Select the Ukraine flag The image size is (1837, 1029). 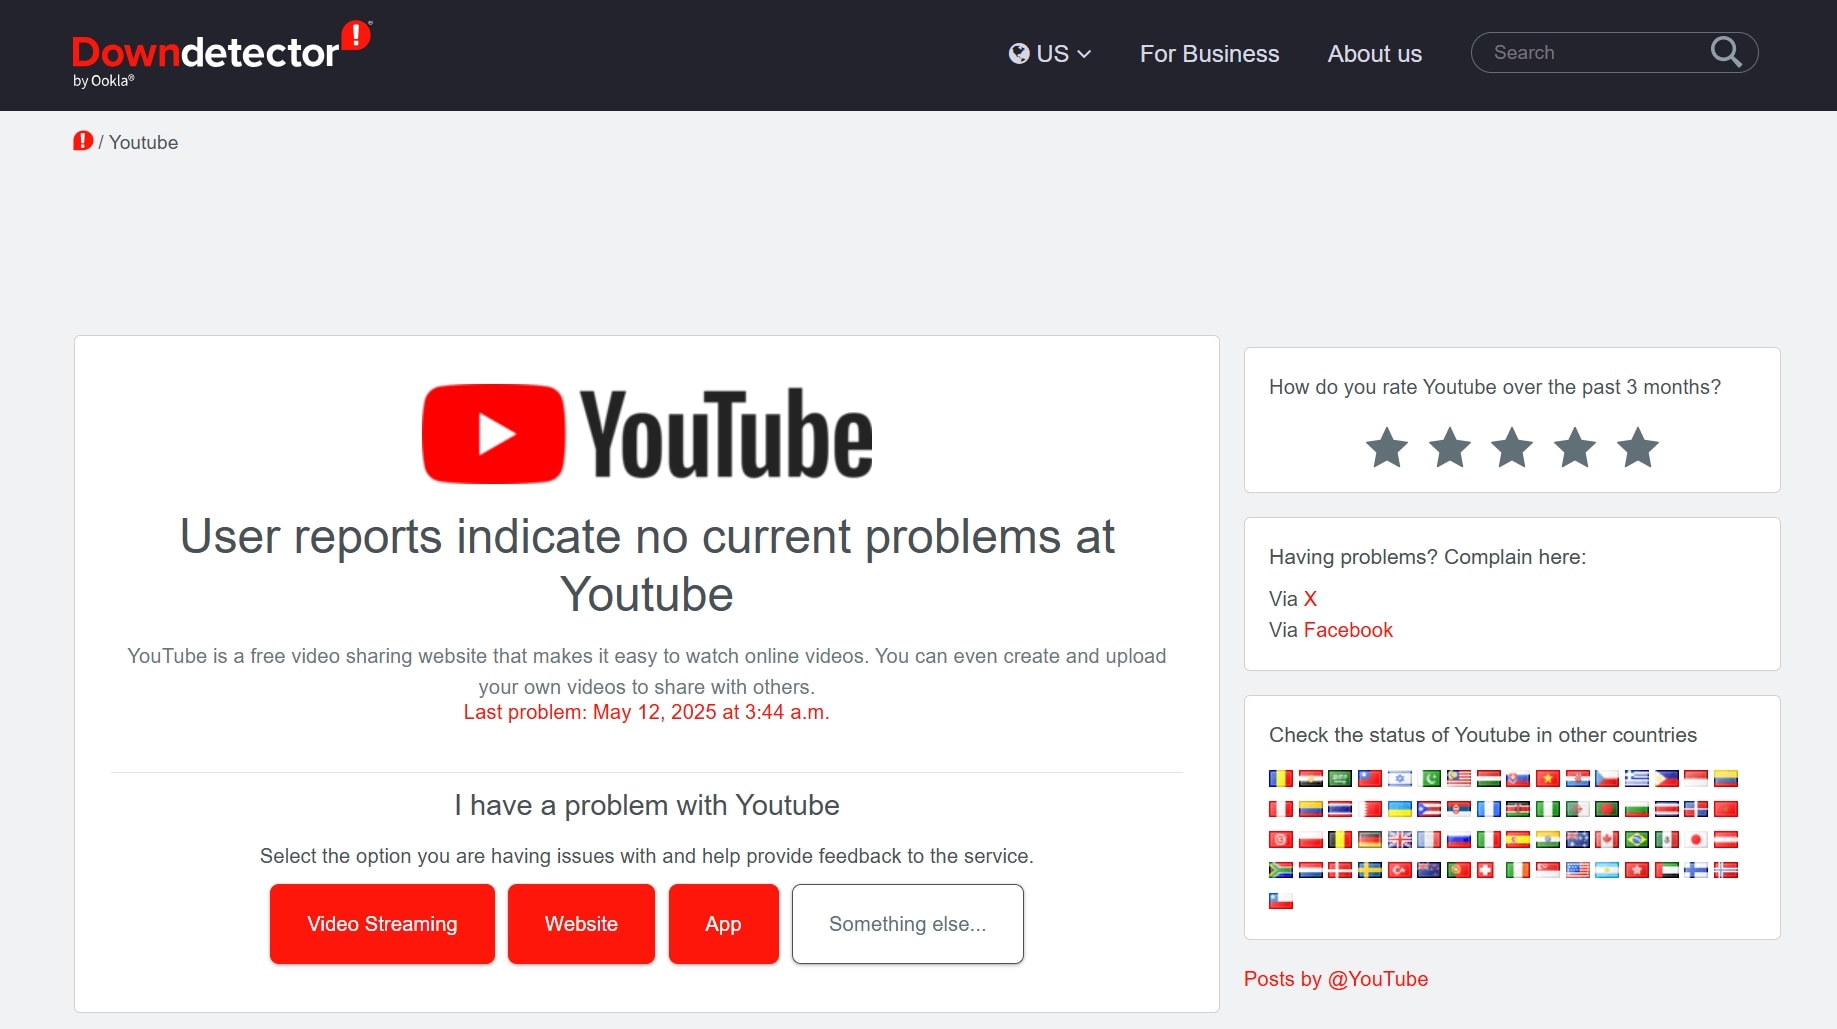tap(1400, 809)
